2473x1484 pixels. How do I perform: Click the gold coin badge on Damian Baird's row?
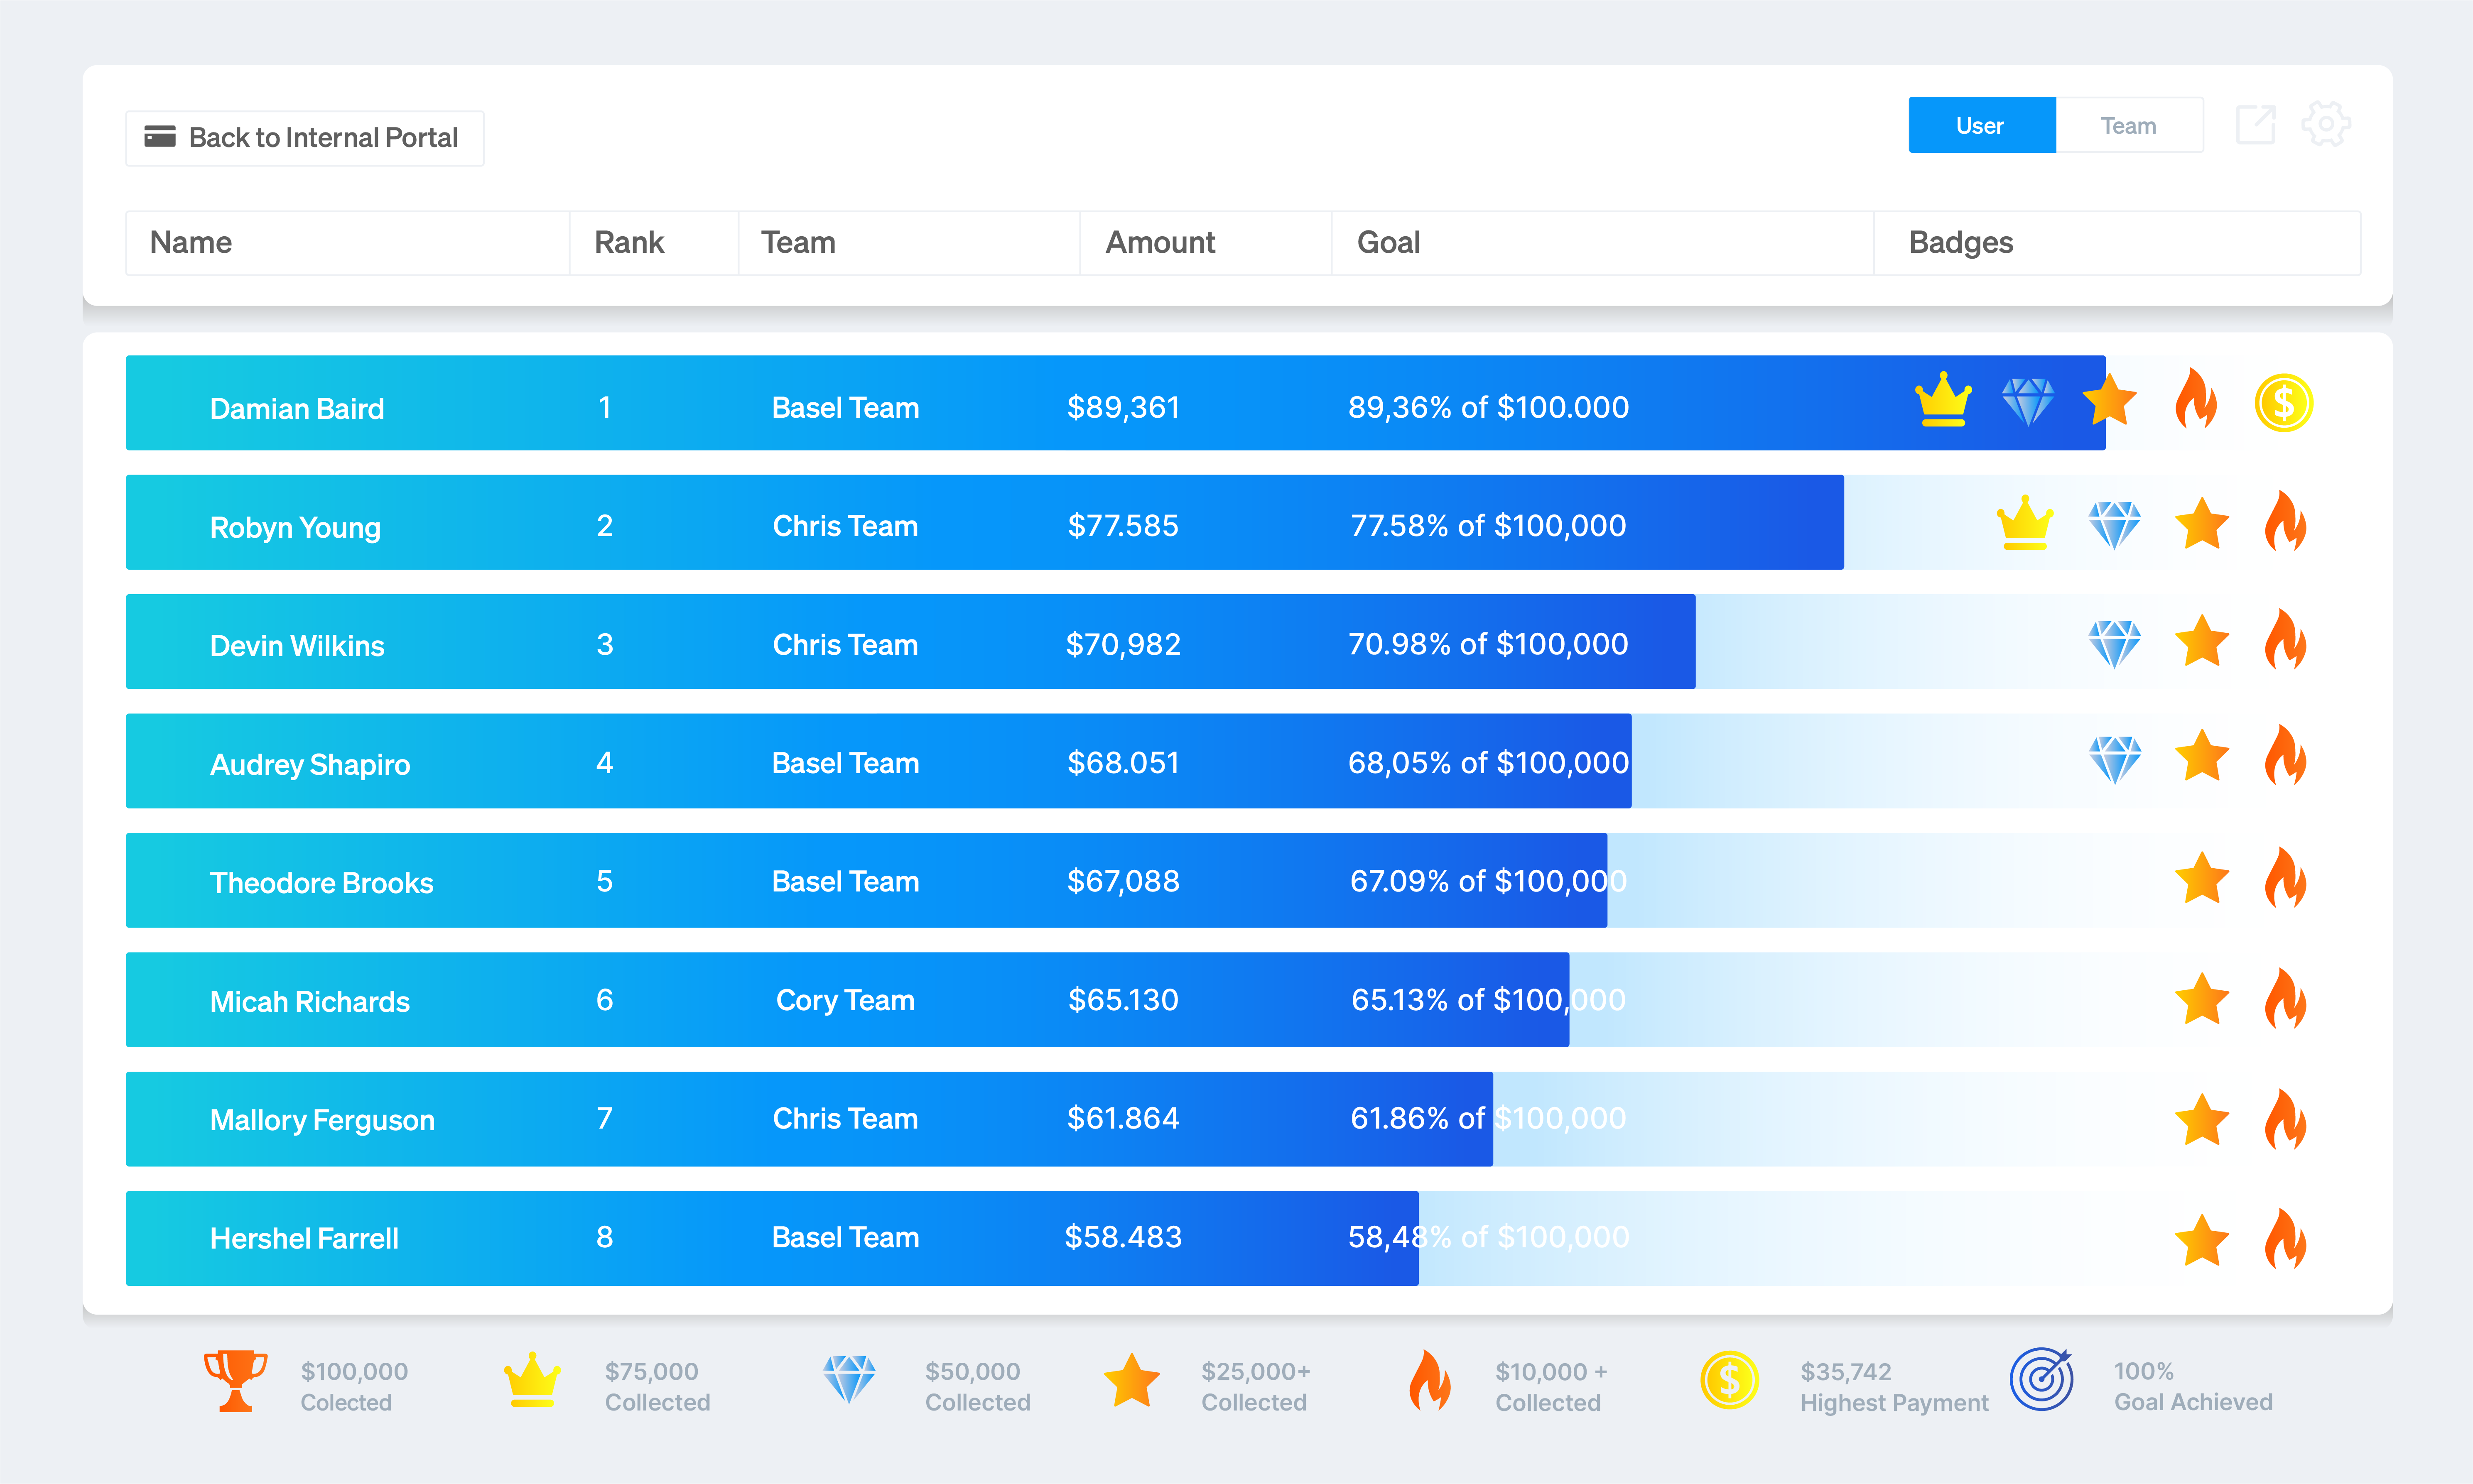[2283, 403]
